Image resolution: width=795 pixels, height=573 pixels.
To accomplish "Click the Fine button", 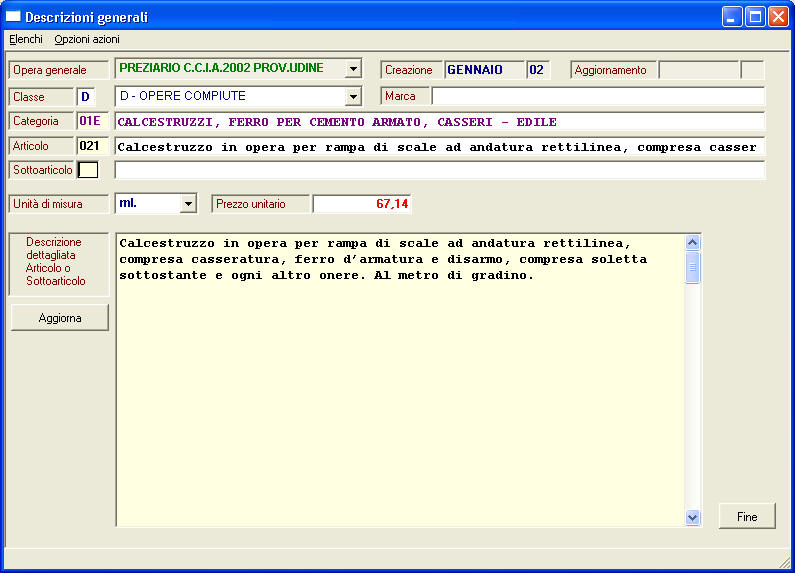I will 747,516.
